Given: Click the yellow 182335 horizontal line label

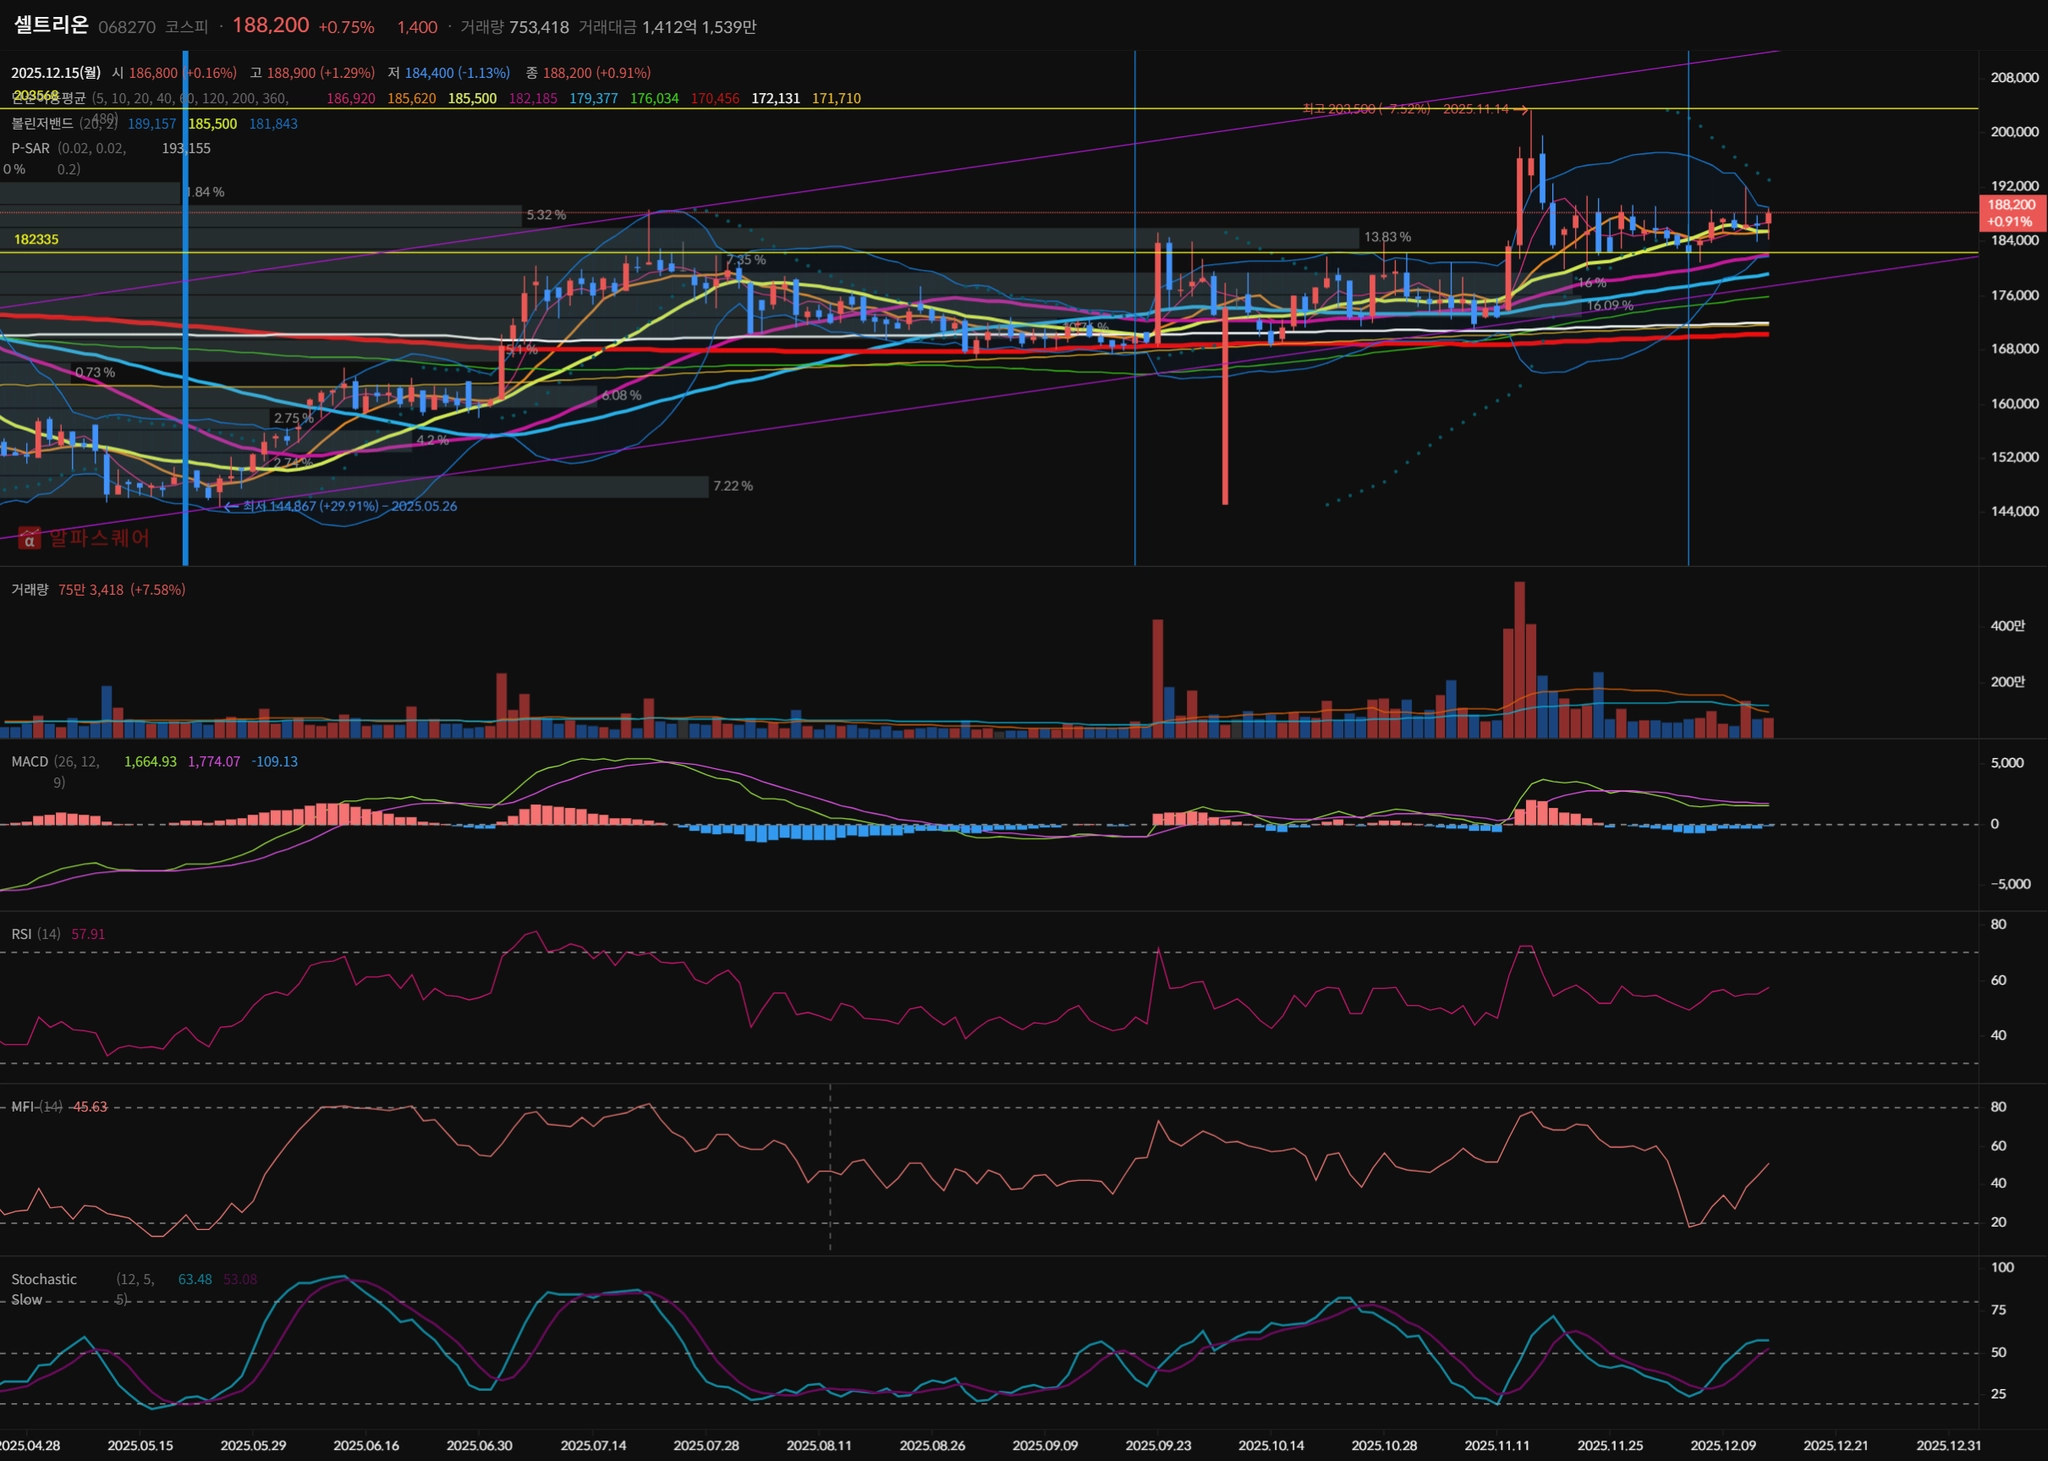Looking at the screenshot, I should (x=36, y=240).
